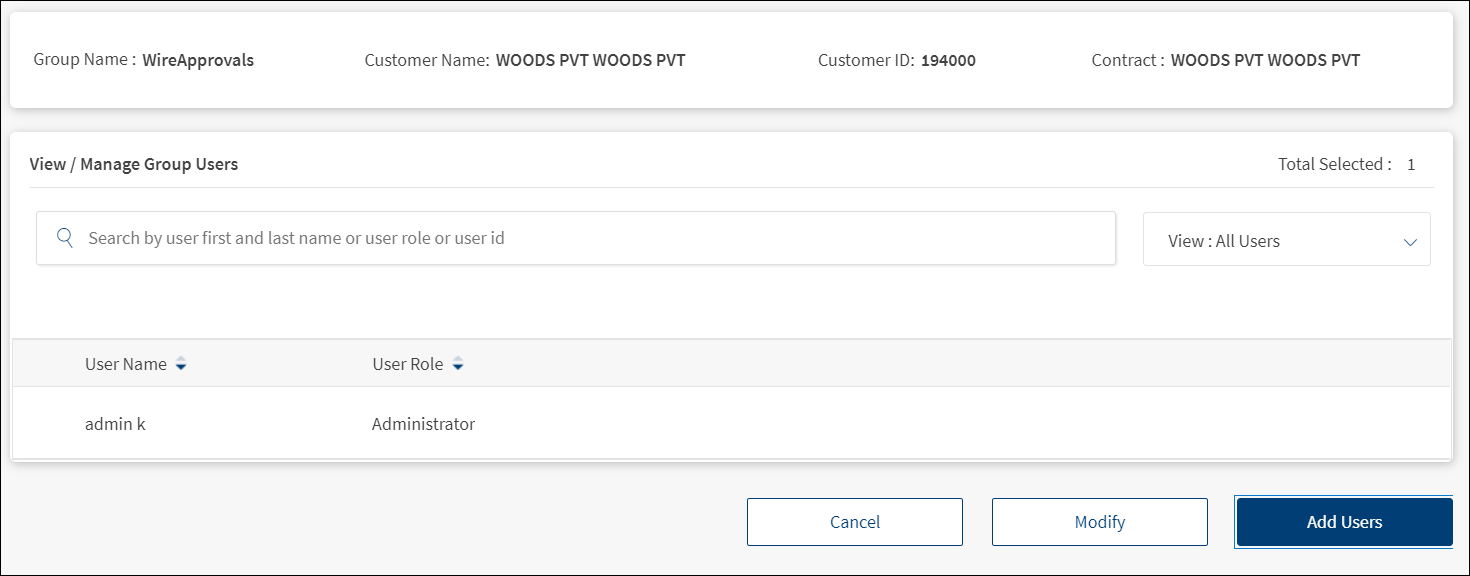Screen dimensions: 1470x576
Task: Click the Total Selected count
Action: [x=1411, y=165]
